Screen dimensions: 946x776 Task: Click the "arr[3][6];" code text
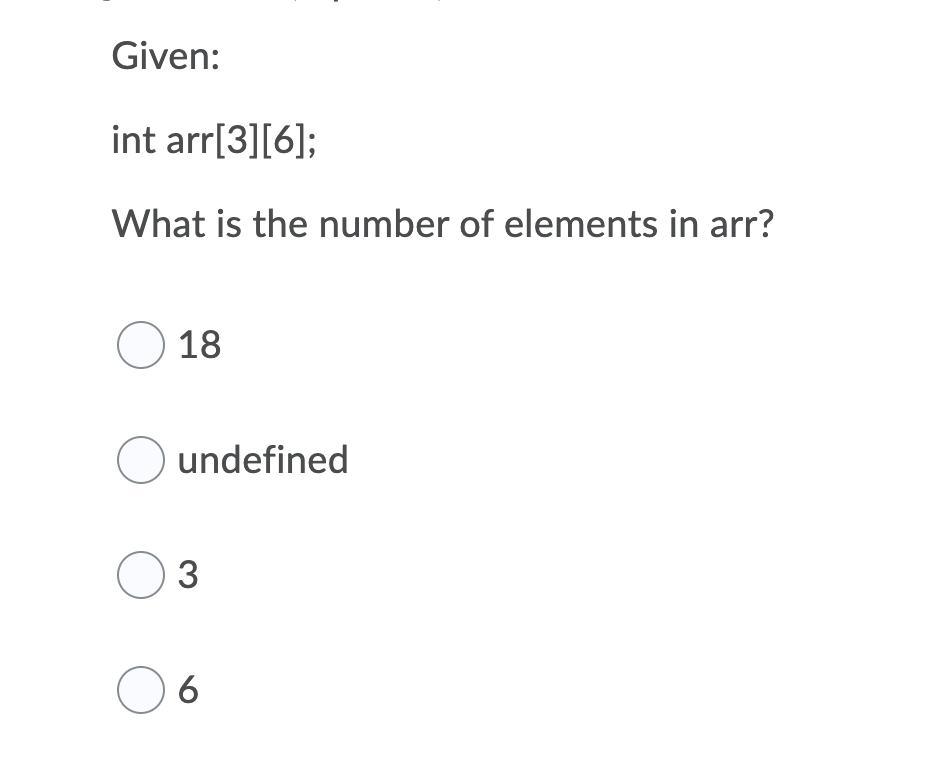coord(241,141)
